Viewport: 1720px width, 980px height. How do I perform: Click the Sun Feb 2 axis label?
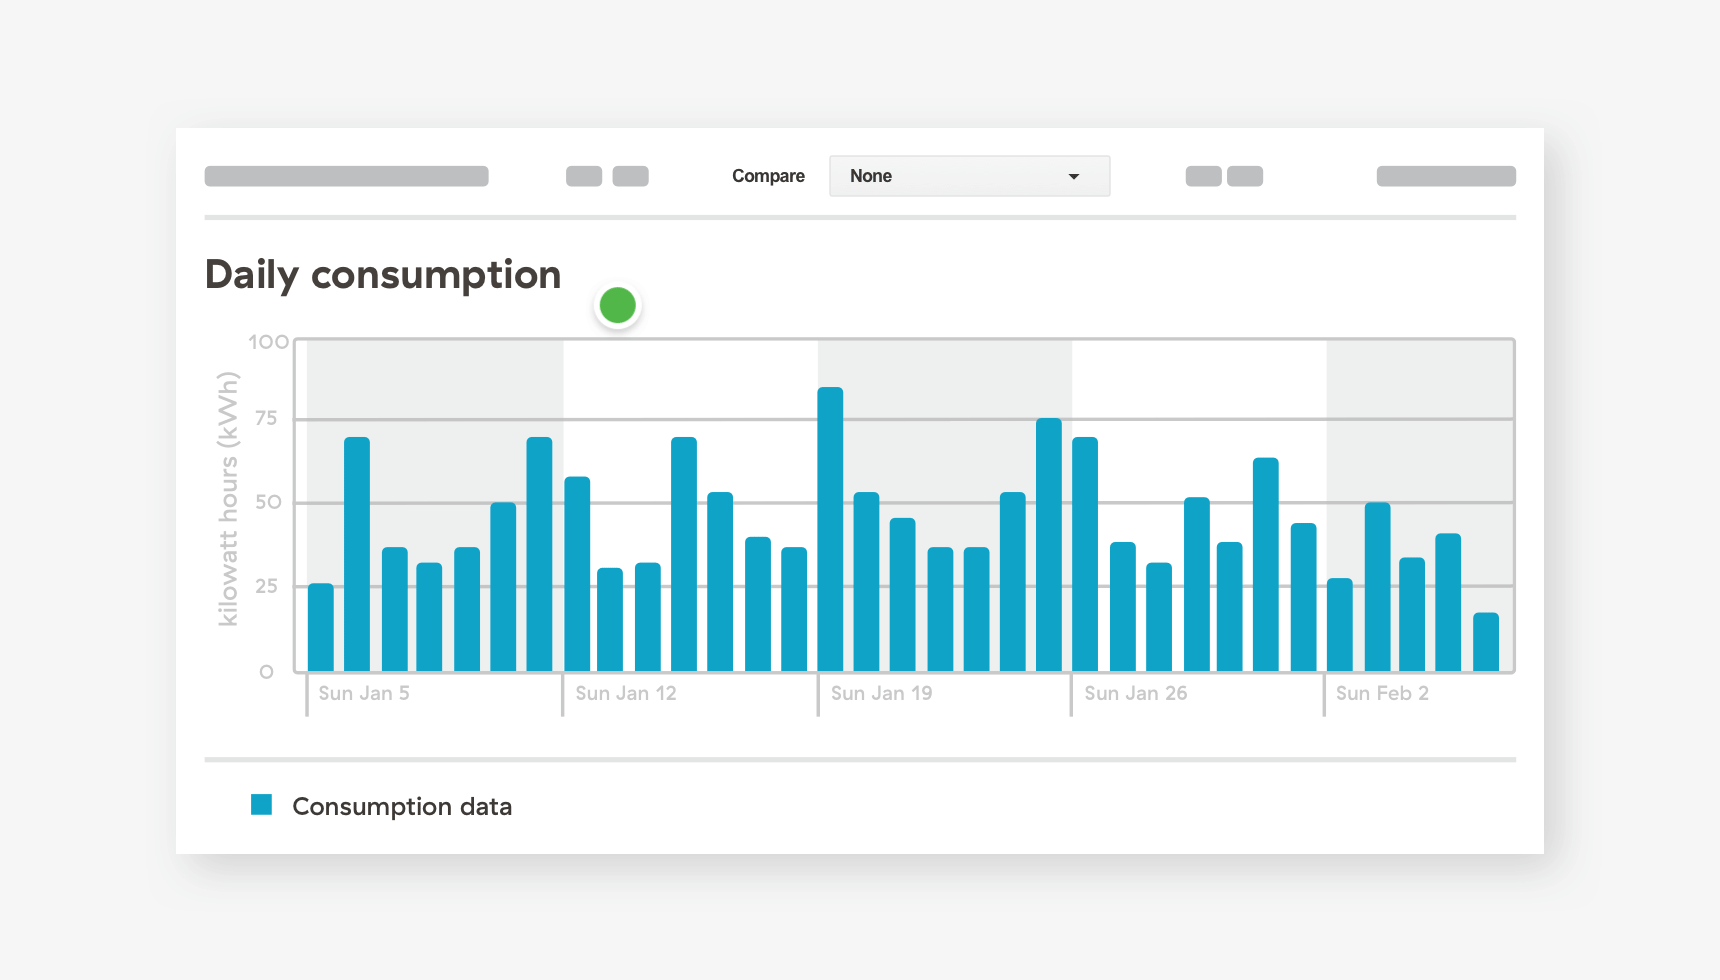point(1382,693)
